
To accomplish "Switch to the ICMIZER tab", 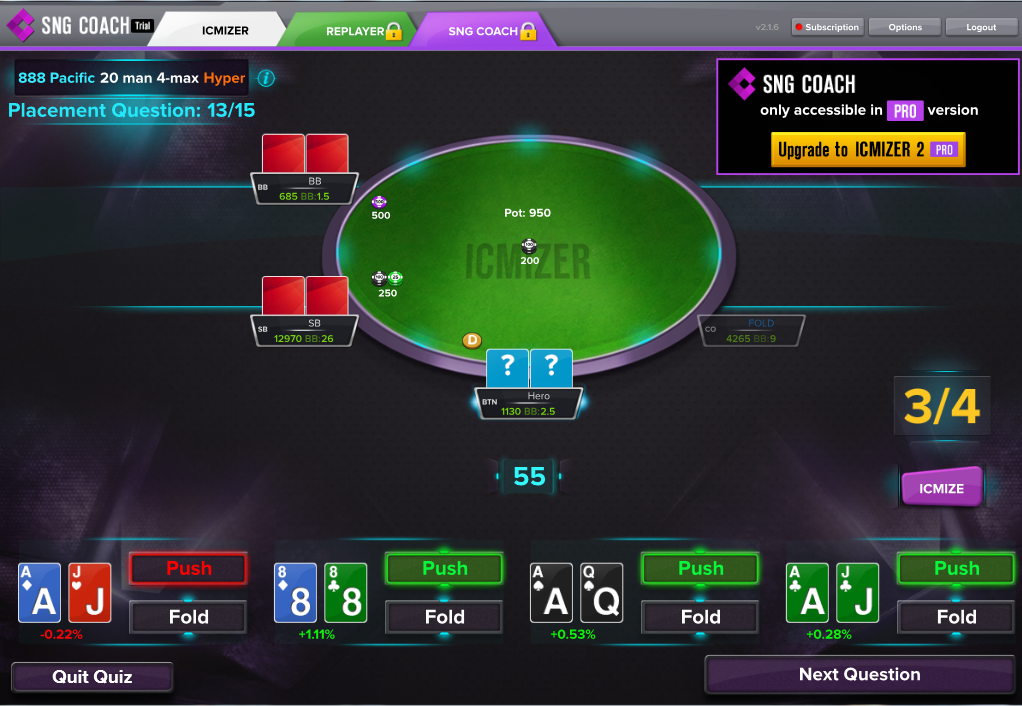I will pyautogui.click(x=220, y=30).
